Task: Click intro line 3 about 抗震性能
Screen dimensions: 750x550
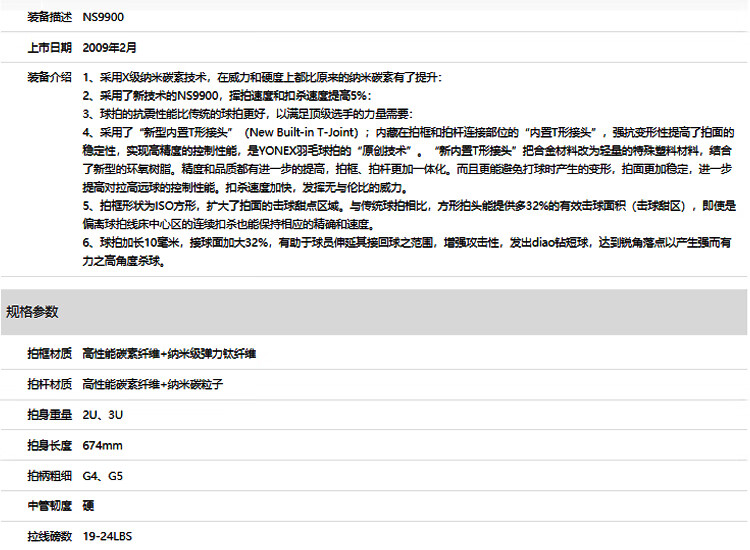Action: pyautogui.click(x=247, y=114)
